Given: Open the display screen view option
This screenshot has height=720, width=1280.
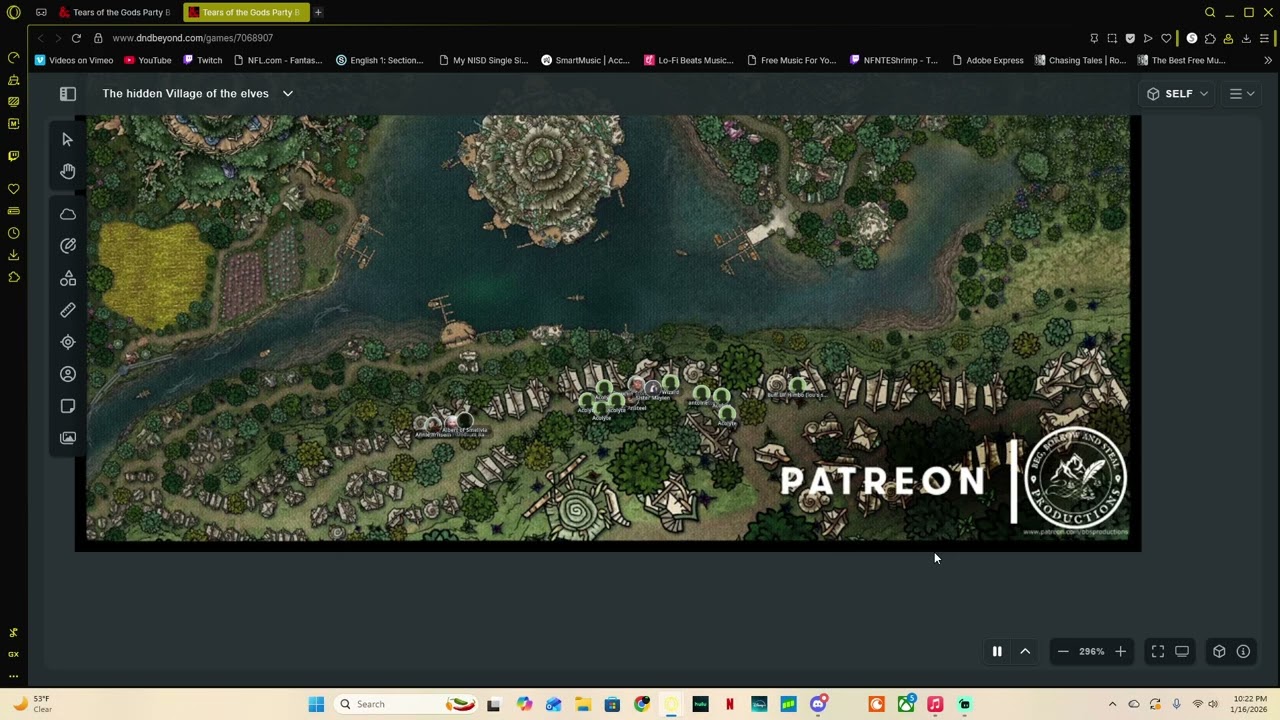Looking at the screenshot, I should (x=1182, y=651).
